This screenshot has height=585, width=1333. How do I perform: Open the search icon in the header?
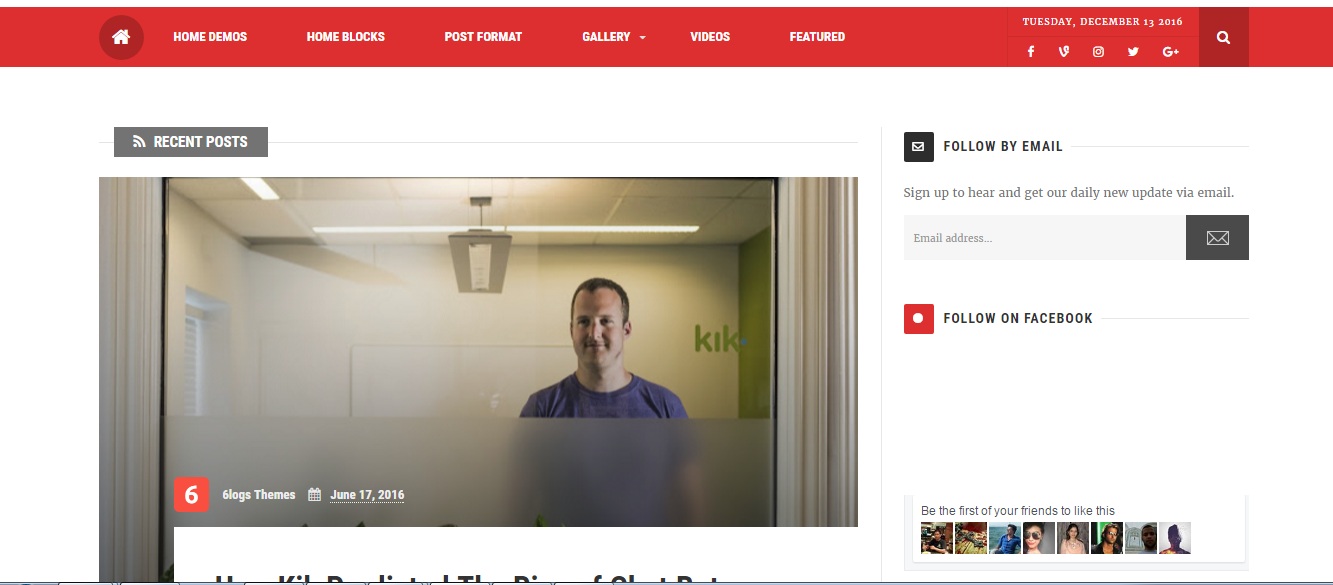(x=1224, y=37)
